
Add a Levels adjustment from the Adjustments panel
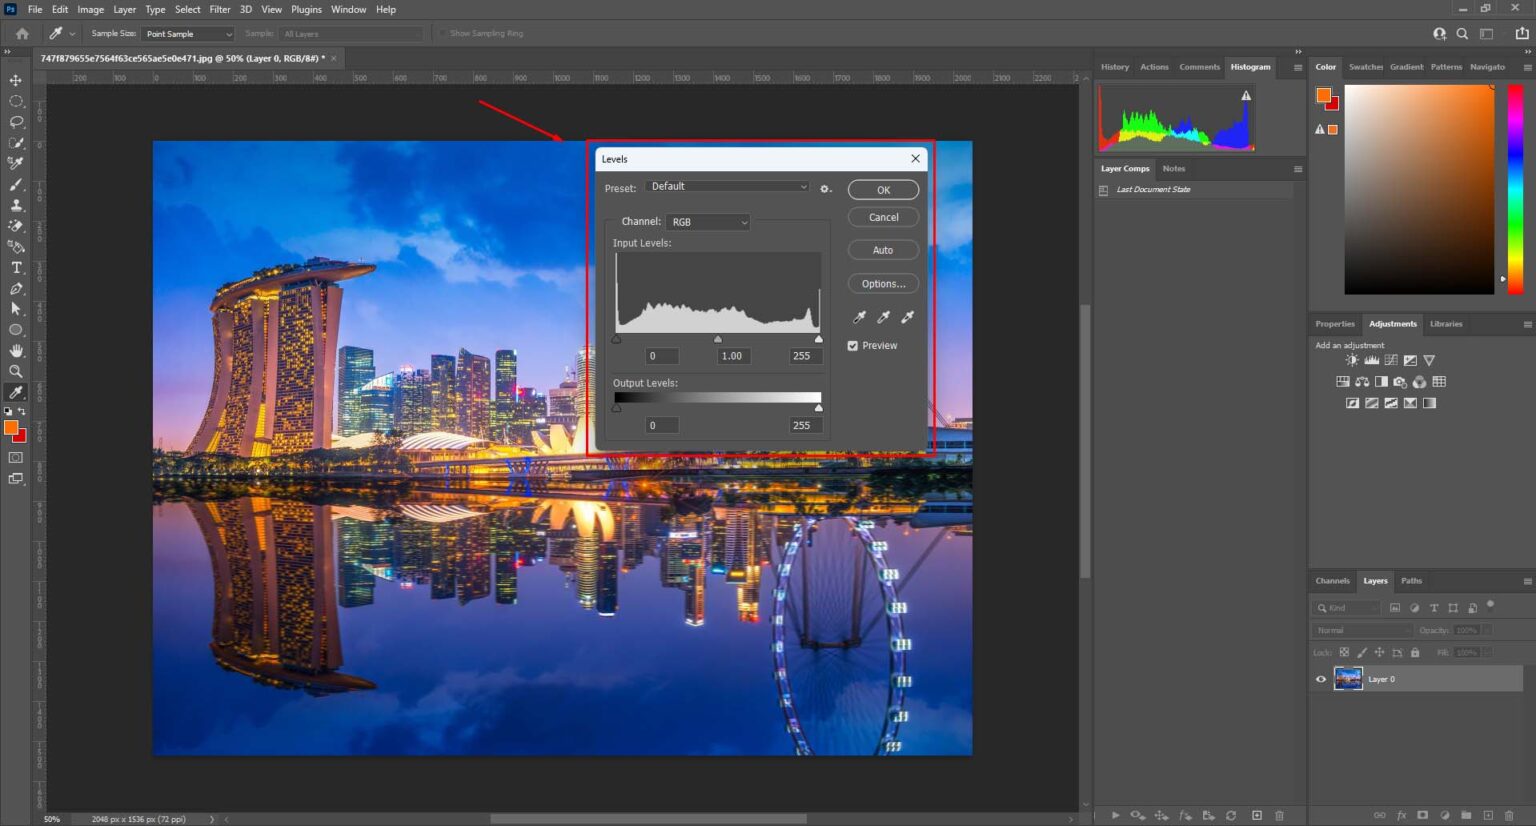(1371, 360)
